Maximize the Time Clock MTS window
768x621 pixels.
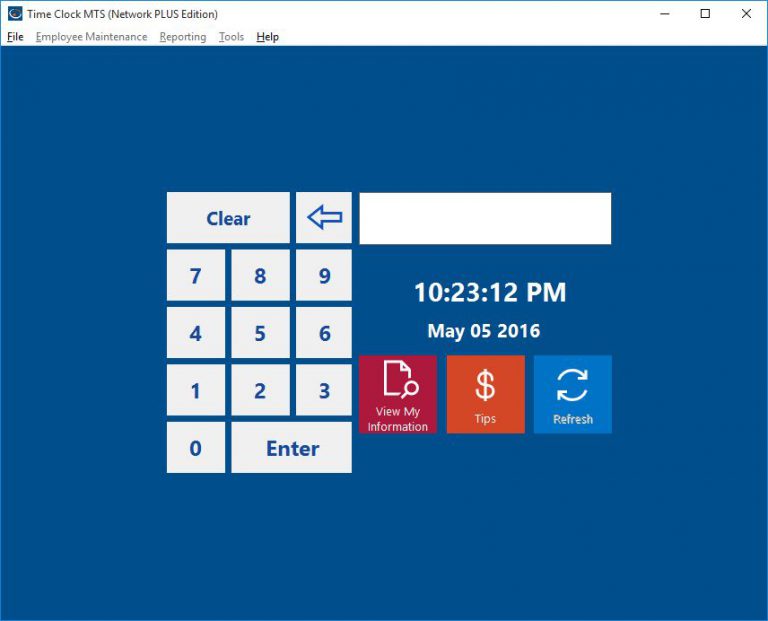pyautogui.click(x=705, y=14)
